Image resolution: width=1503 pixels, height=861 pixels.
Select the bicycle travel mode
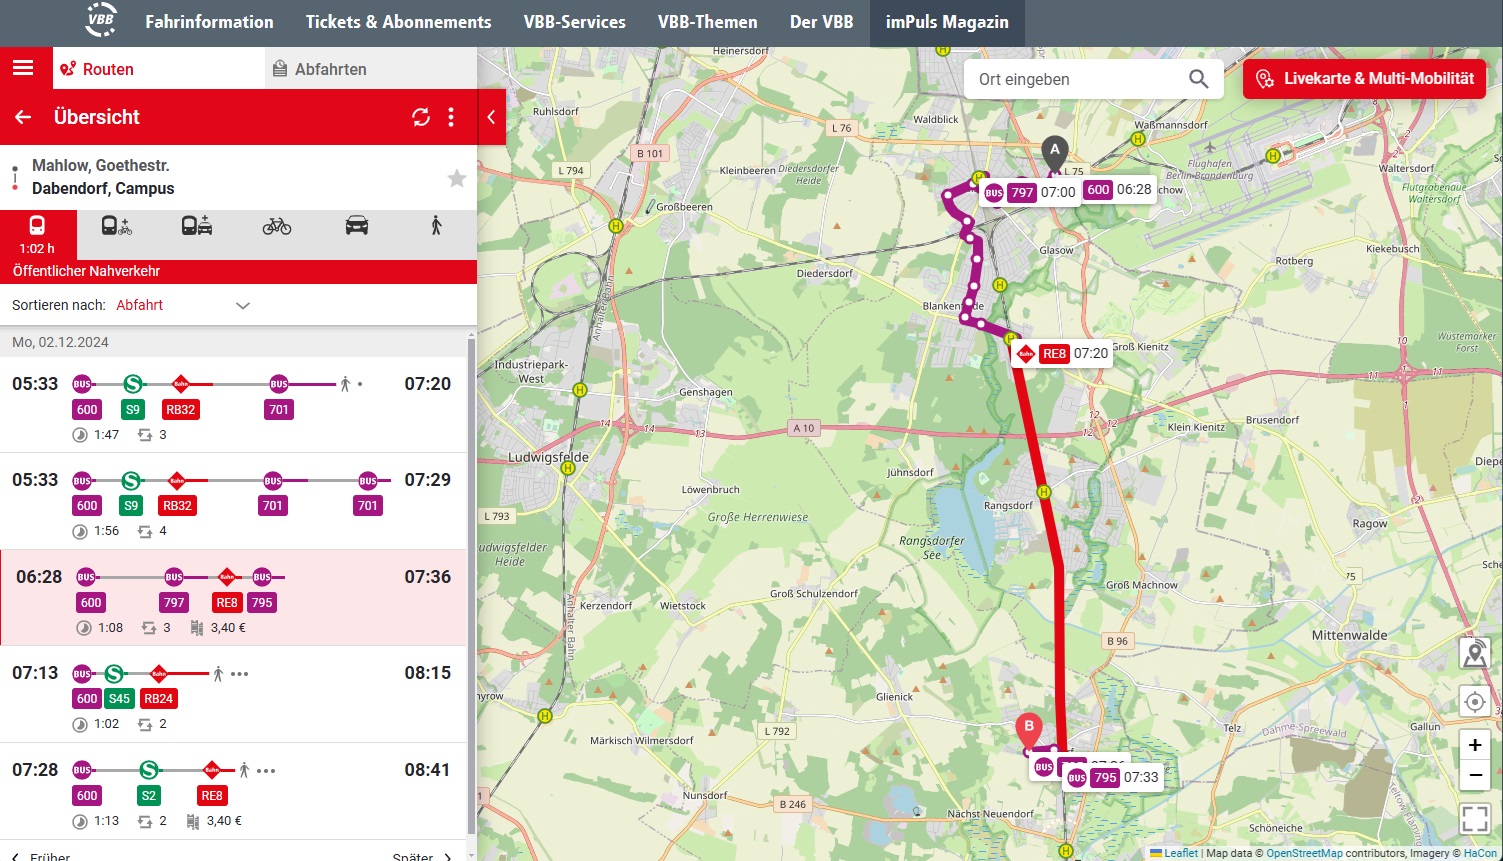(277, 226)
